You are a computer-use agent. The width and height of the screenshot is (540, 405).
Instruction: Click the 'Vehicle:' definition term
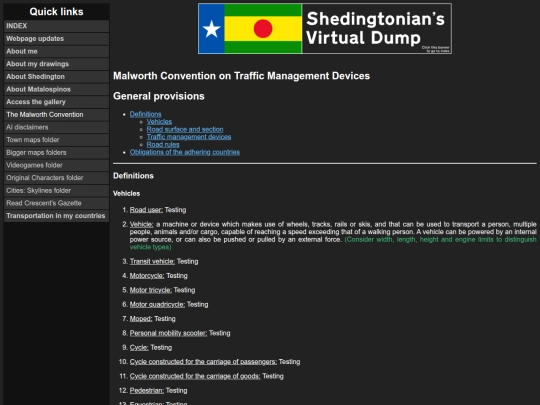point(142,224)
